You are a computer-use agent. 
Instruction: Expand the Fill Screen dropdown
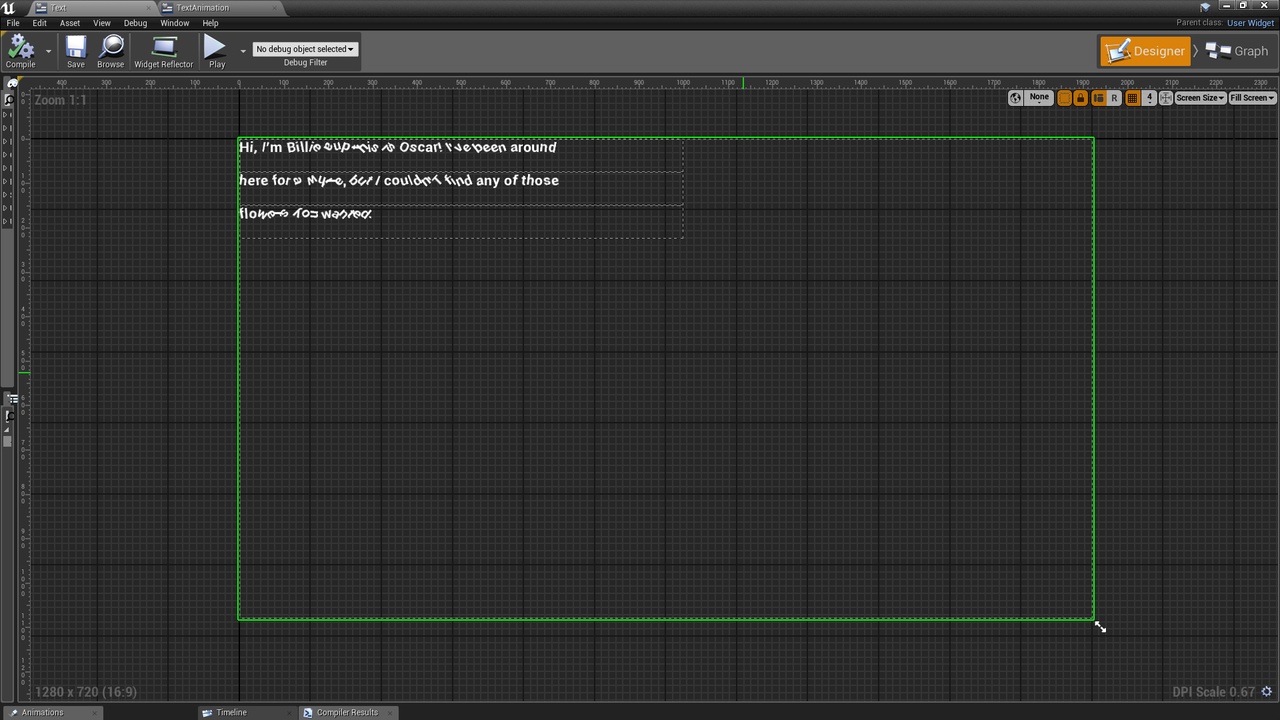coord(1252,98)
